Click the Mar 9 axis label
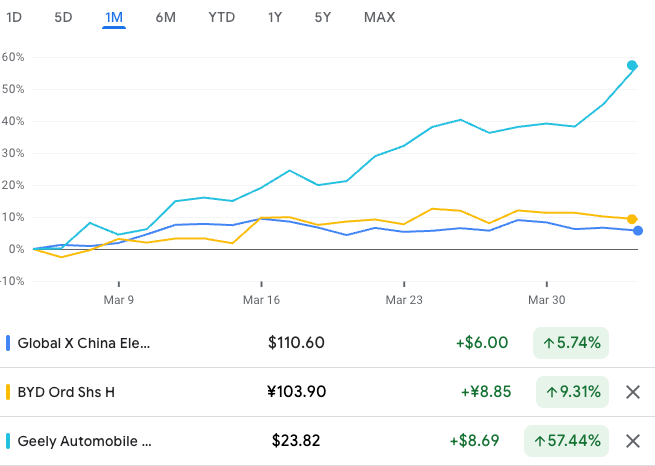Image resolution: width=655 pixels, height=466 pixels. click(119, 300)
